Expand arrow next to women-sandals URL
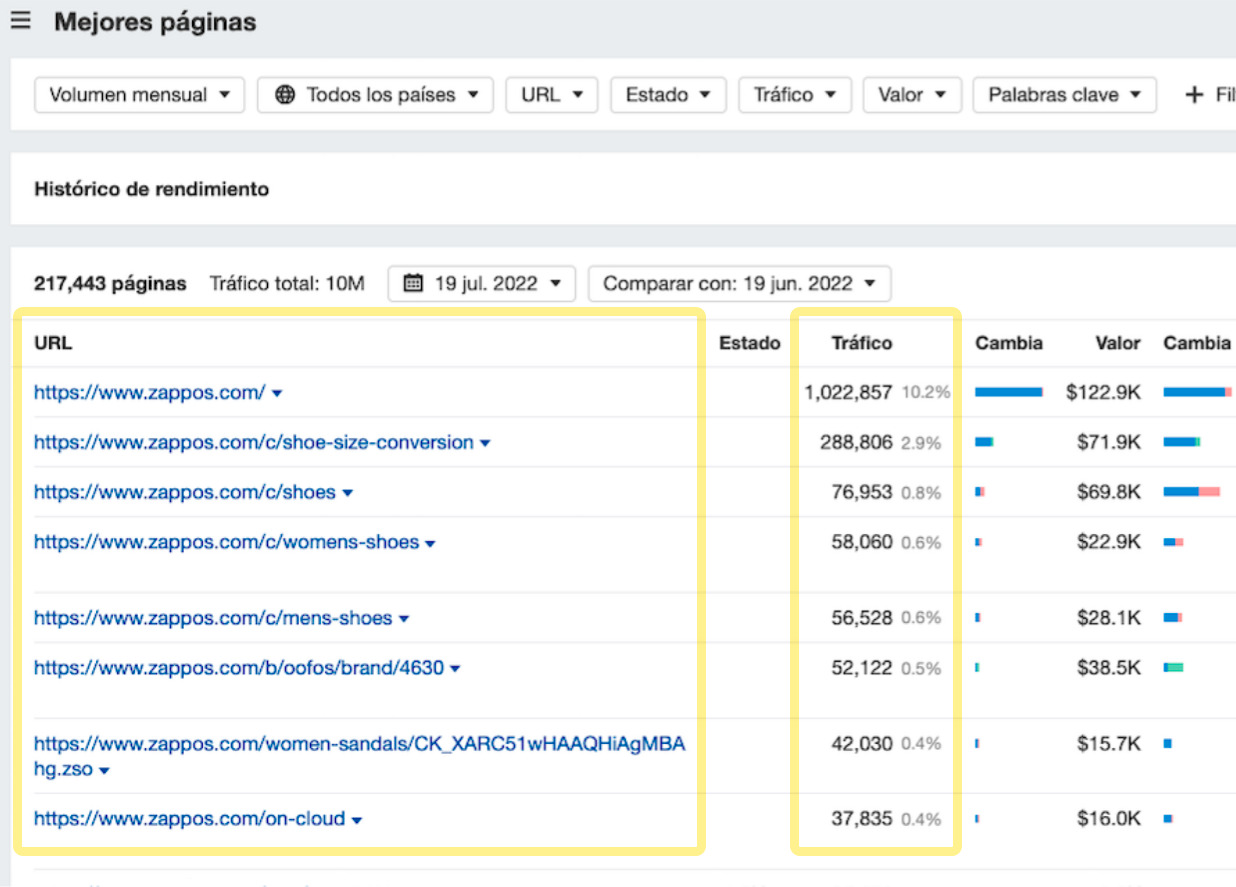 tap(104, 771)
